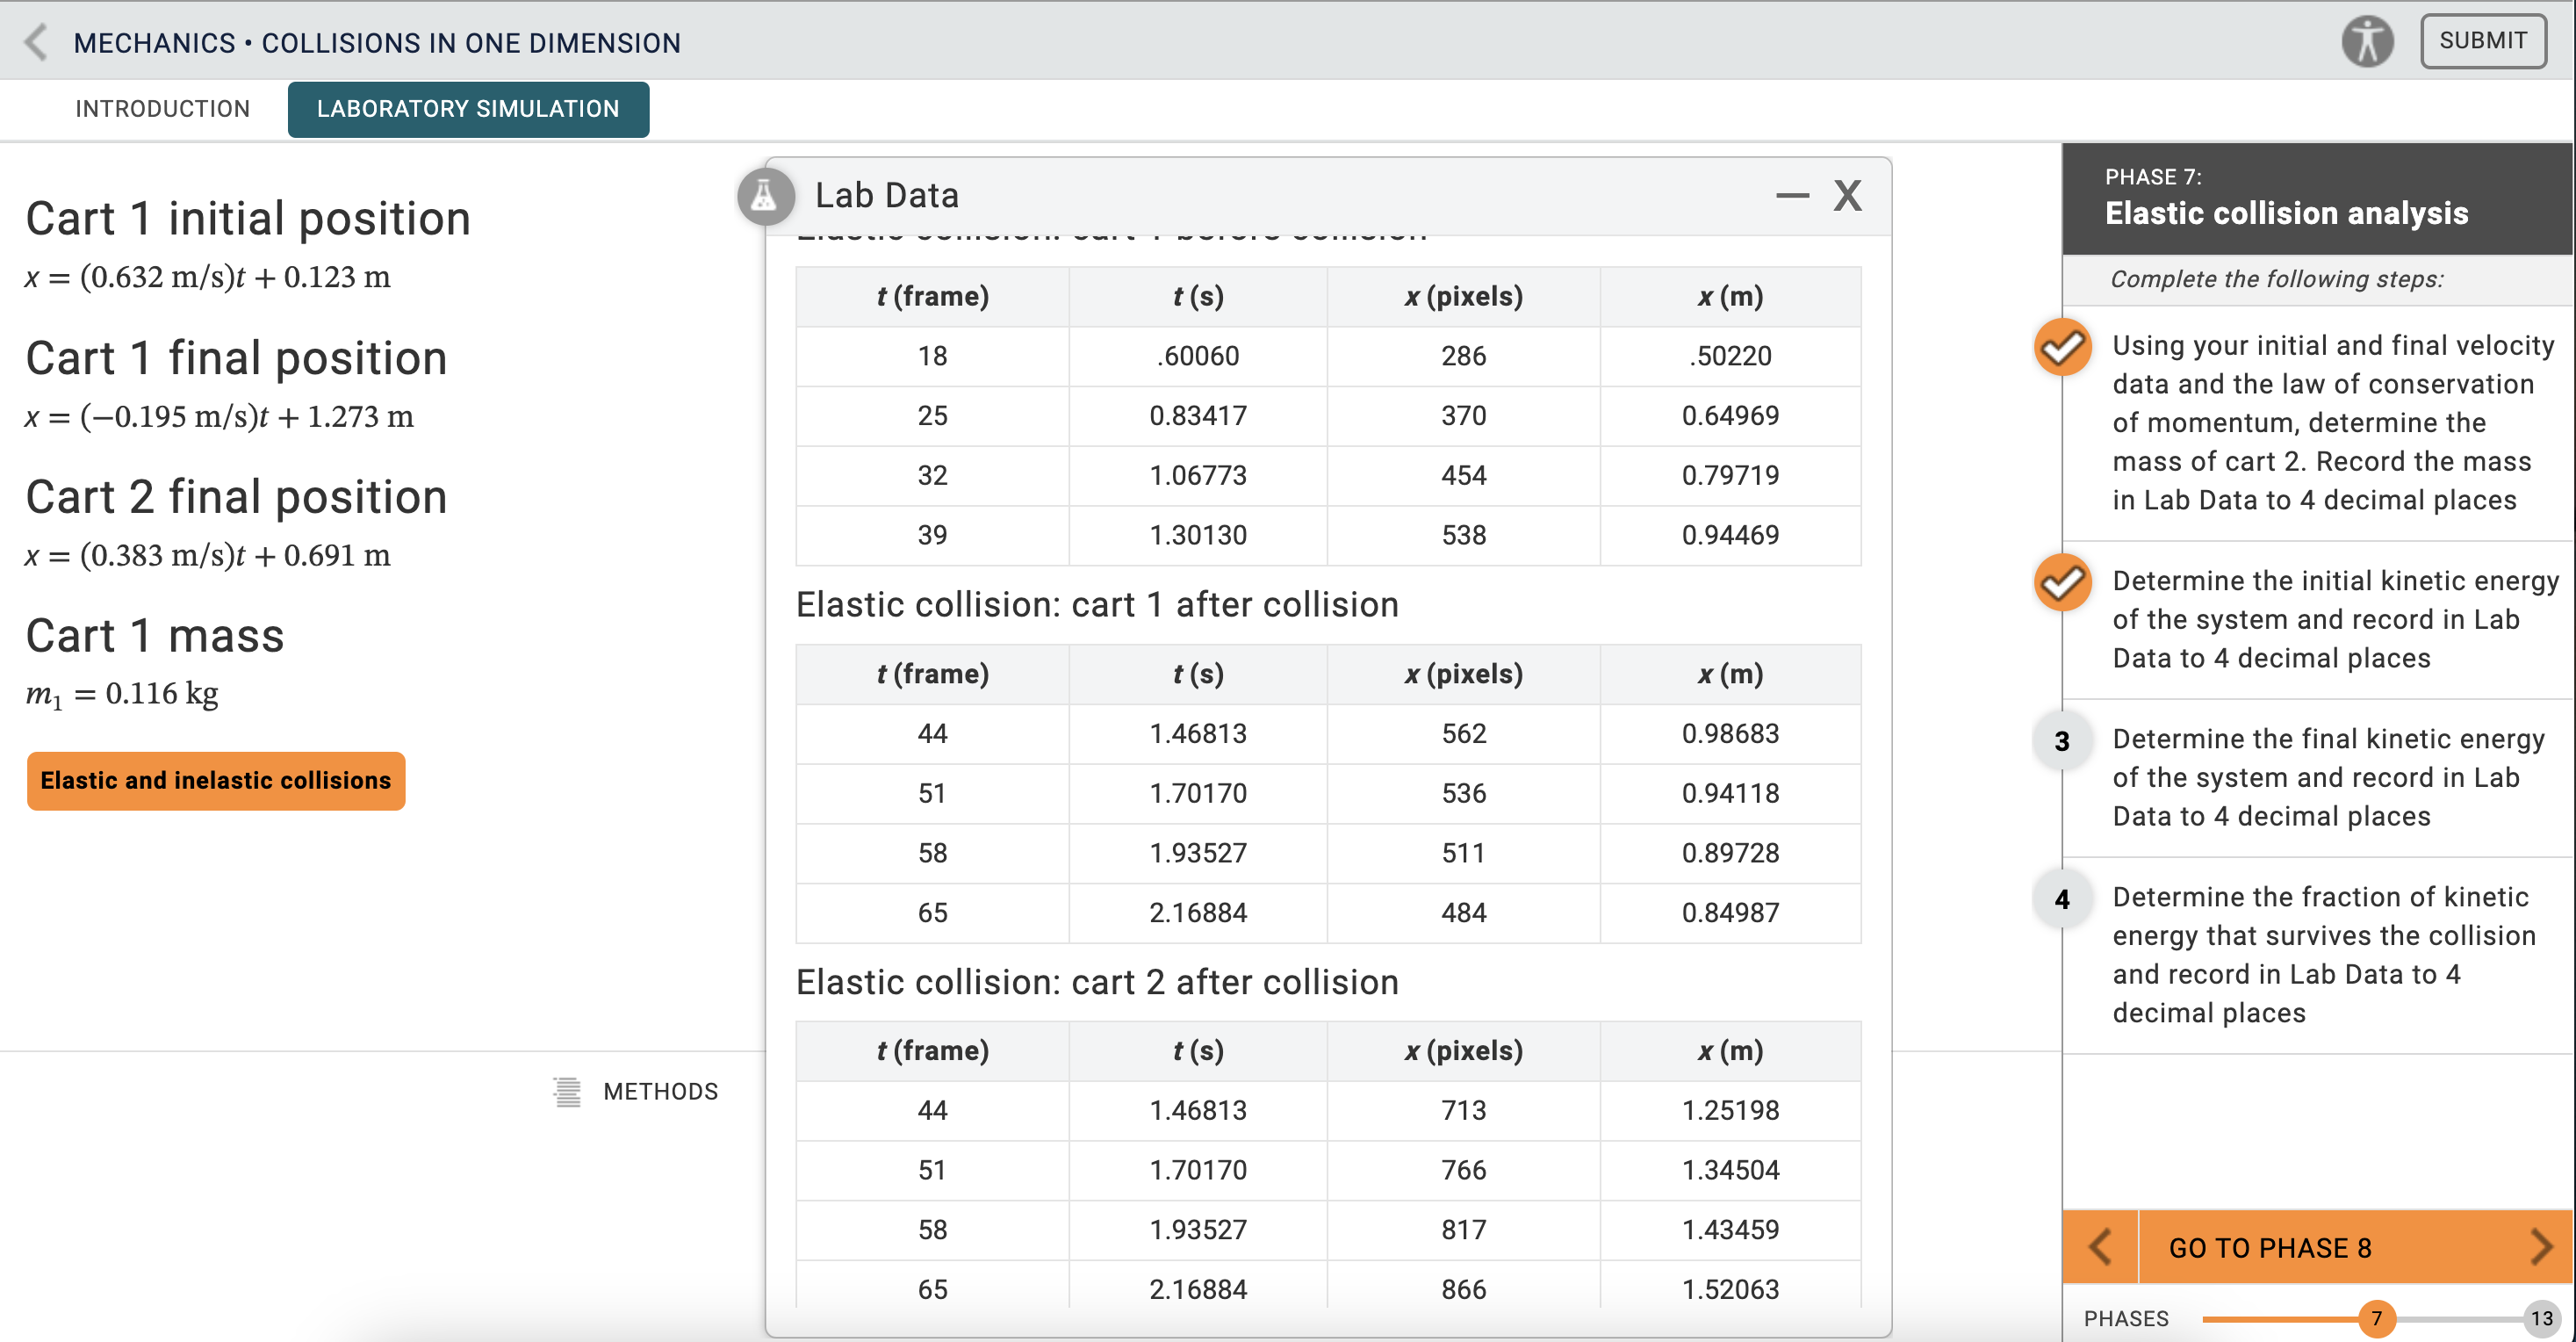Select step 4 fraction of kinetic energy marker
Viewport: 2576px width, 1342px height.
coord(2062,899)
